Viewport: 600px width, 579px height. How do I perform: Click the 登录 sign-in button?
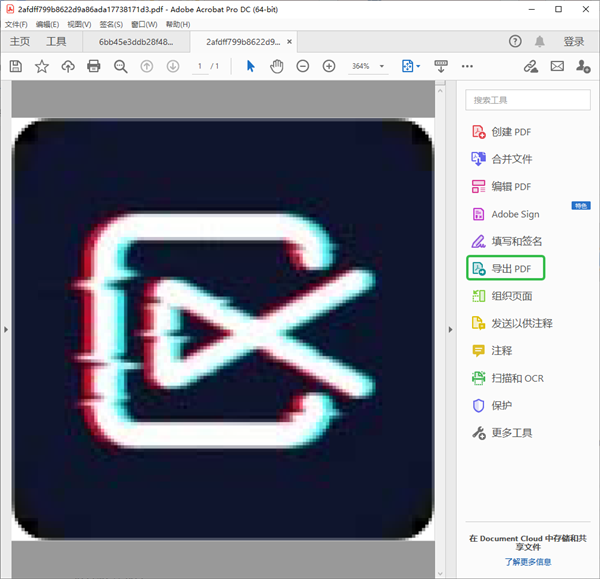click(x=574, y=41)
